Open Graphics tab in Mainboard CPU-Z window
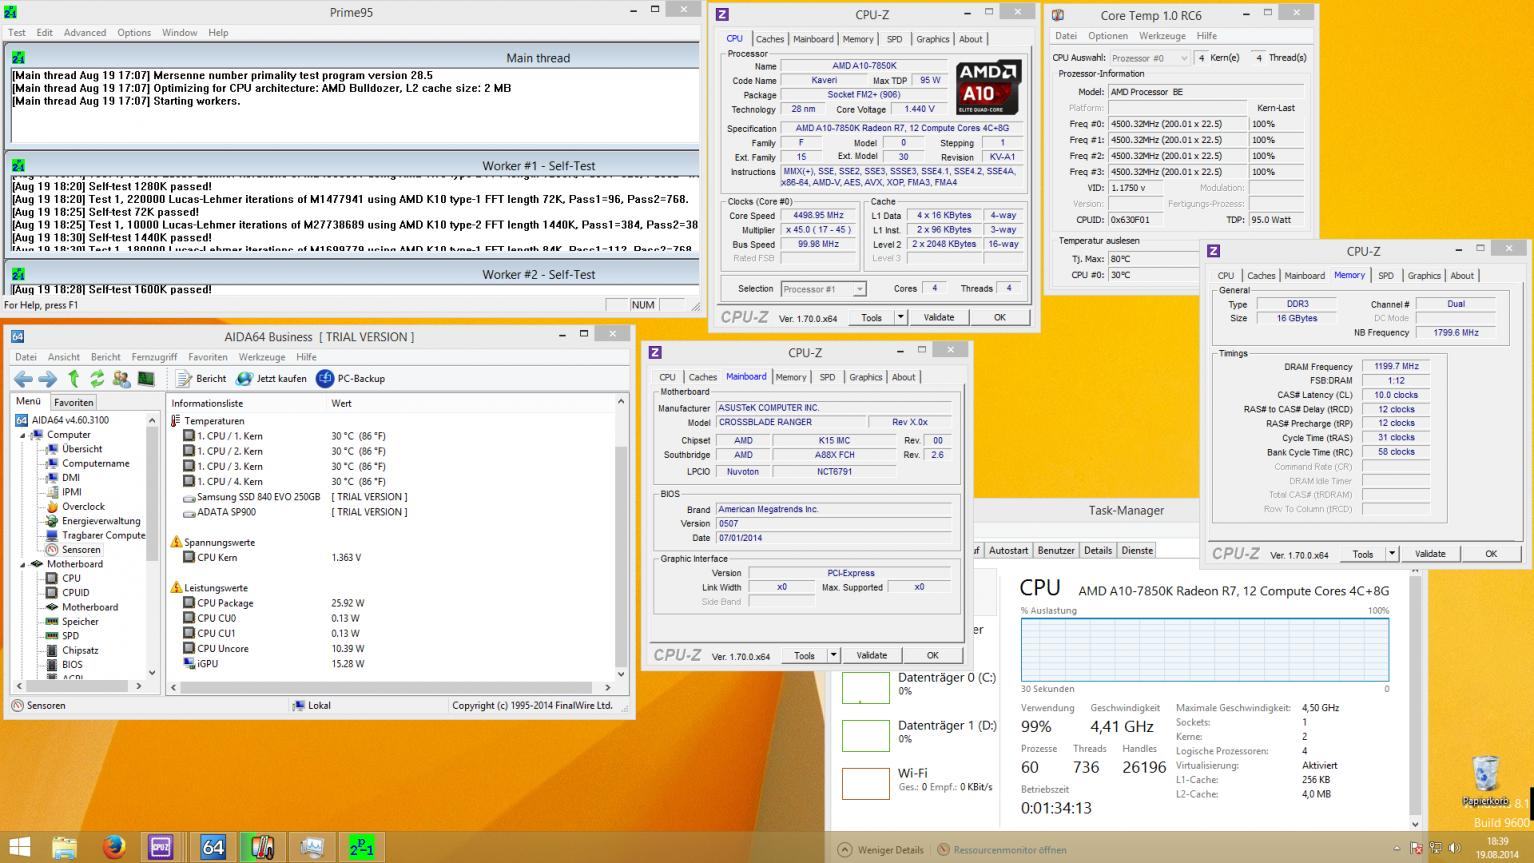Image resolution: width=1534 pixels, height=863 pixels. point(865,377)
